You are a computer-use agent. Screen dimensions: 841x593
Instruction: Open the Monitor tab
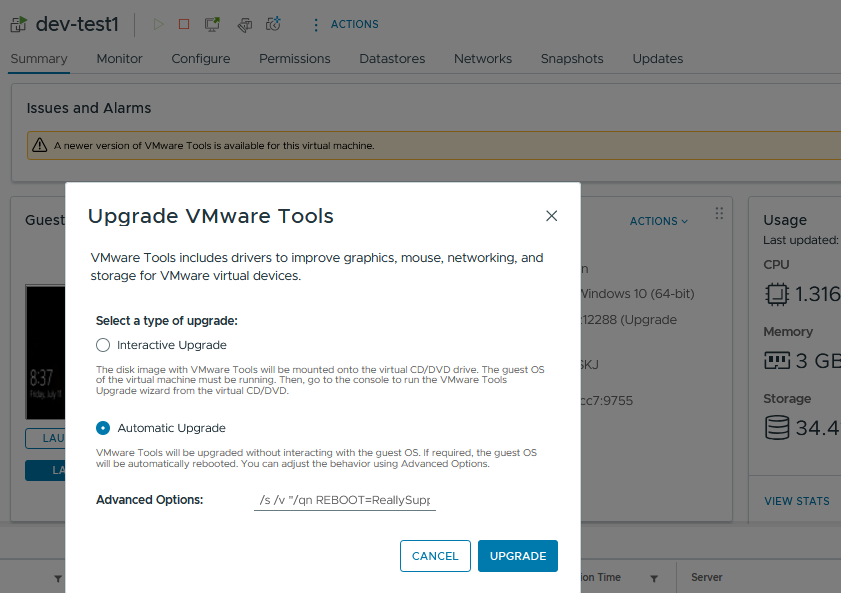120,58
